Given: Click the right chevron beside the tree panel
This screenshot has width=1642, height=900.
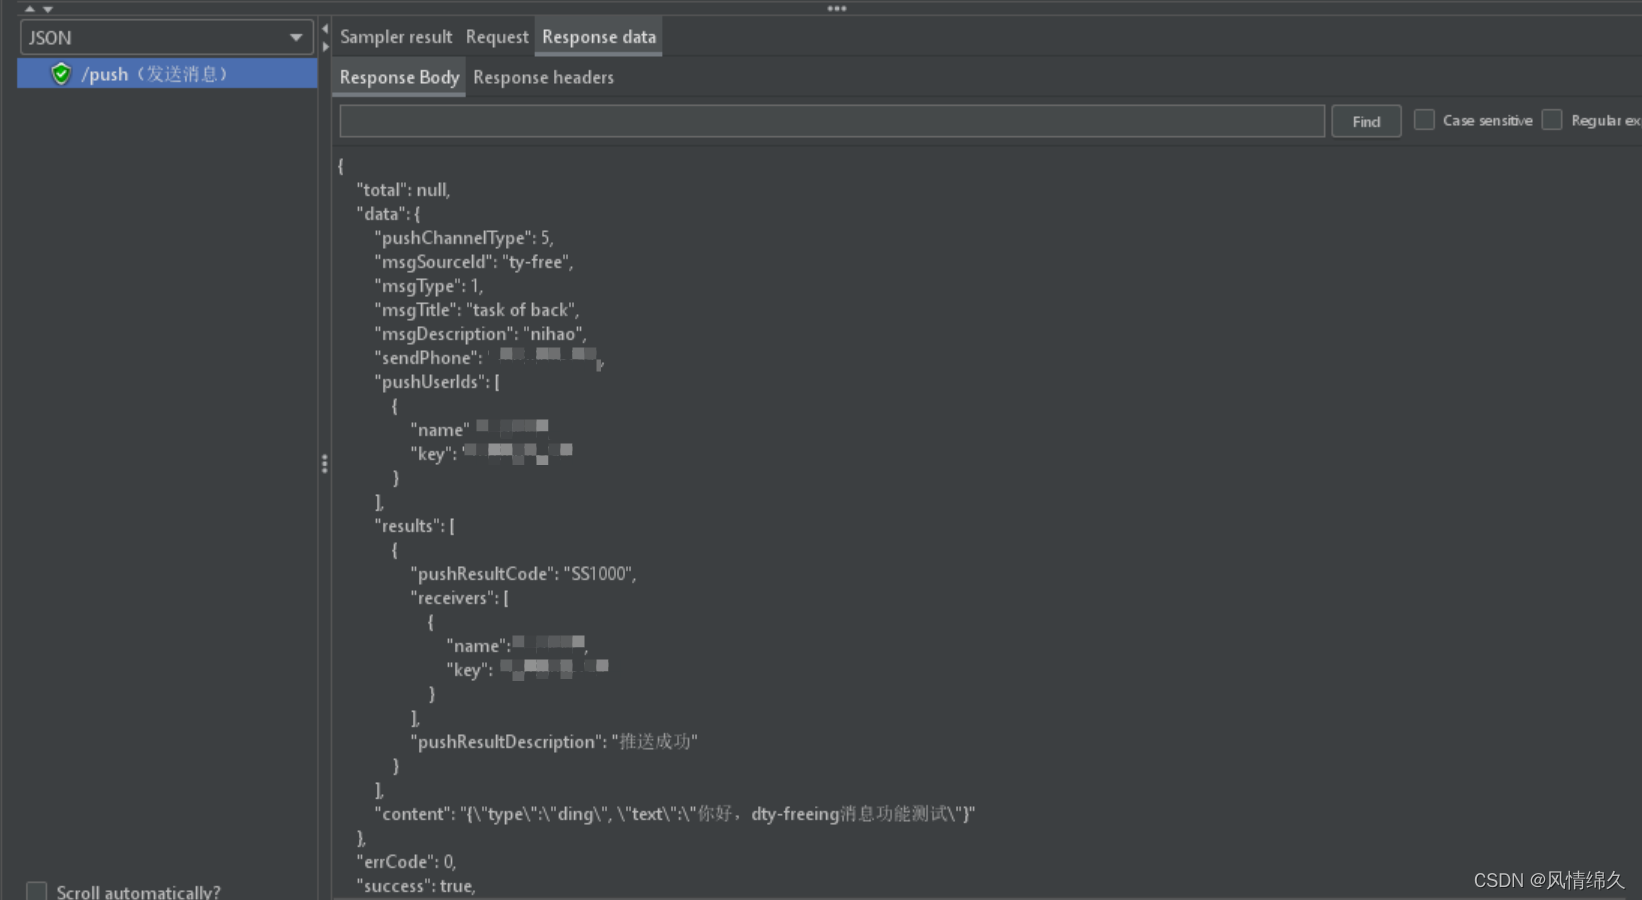Looking at the screenshot, I should coord(324,47).
